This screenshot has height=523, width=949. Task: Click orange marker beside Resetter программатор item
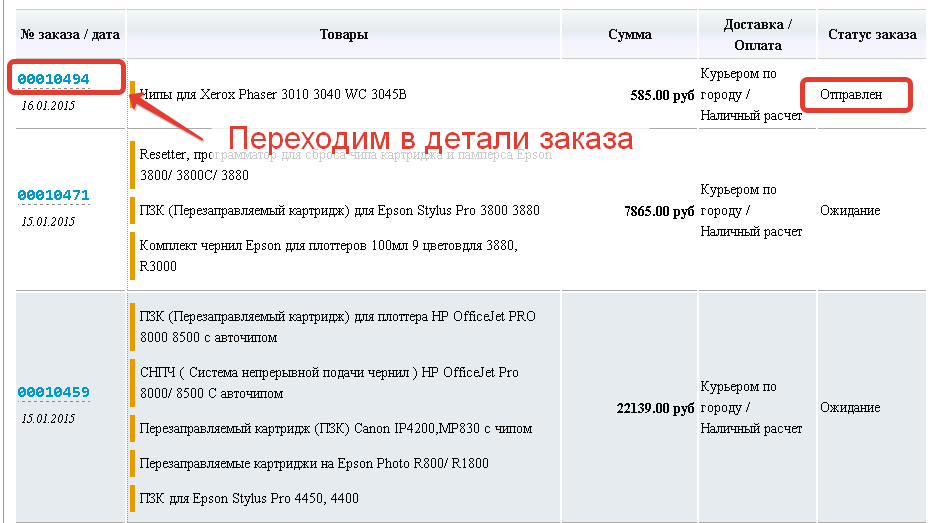(132, 165)
